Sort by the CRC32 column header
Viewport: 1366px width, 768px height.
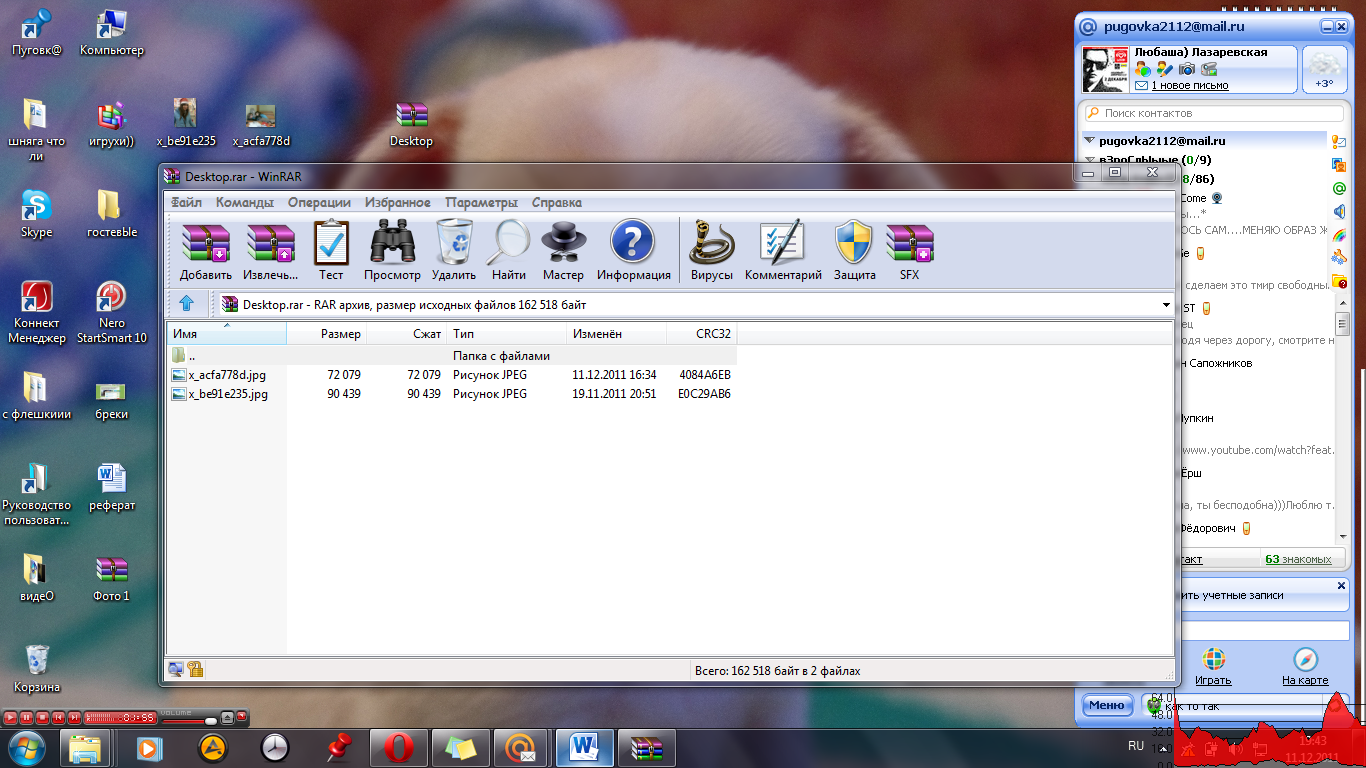coord(702,333)
